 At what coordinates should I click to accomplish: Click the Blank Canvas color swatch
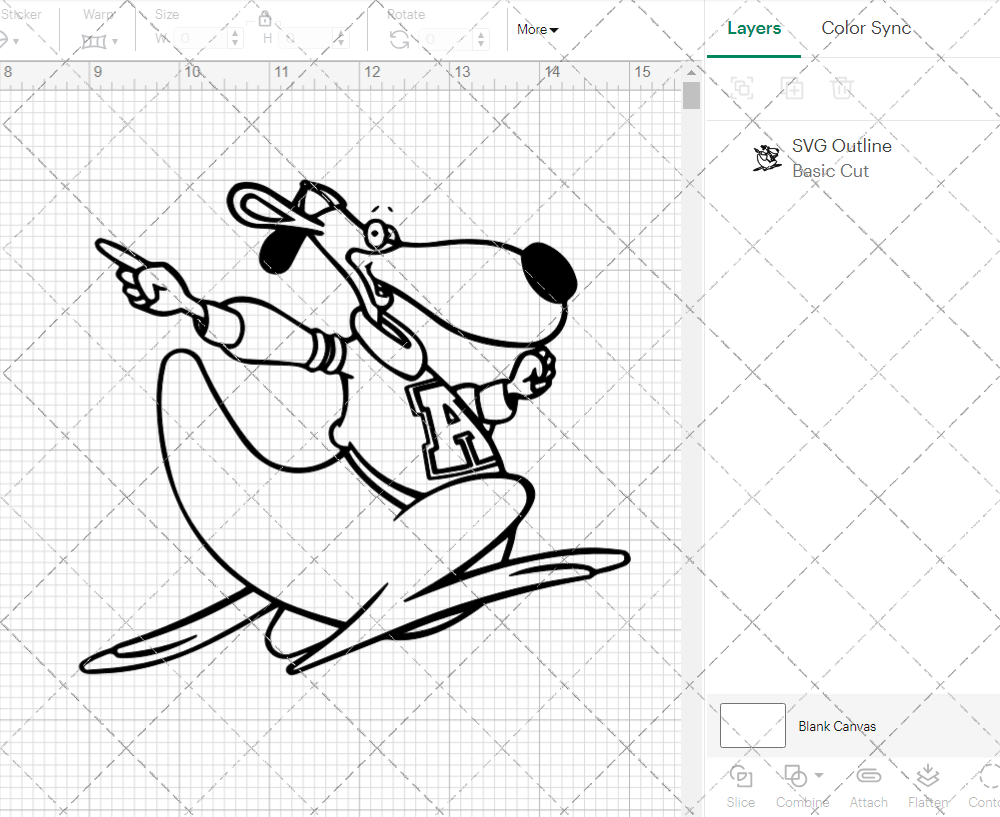[x=752, y=726]
